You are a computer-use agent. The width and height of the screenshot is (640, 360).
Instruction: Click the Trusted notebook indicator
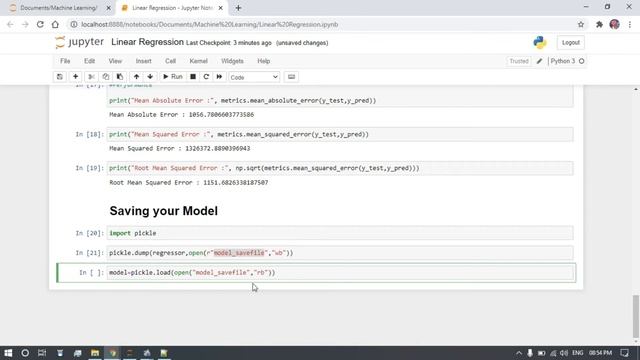click(x=519, y=61)
